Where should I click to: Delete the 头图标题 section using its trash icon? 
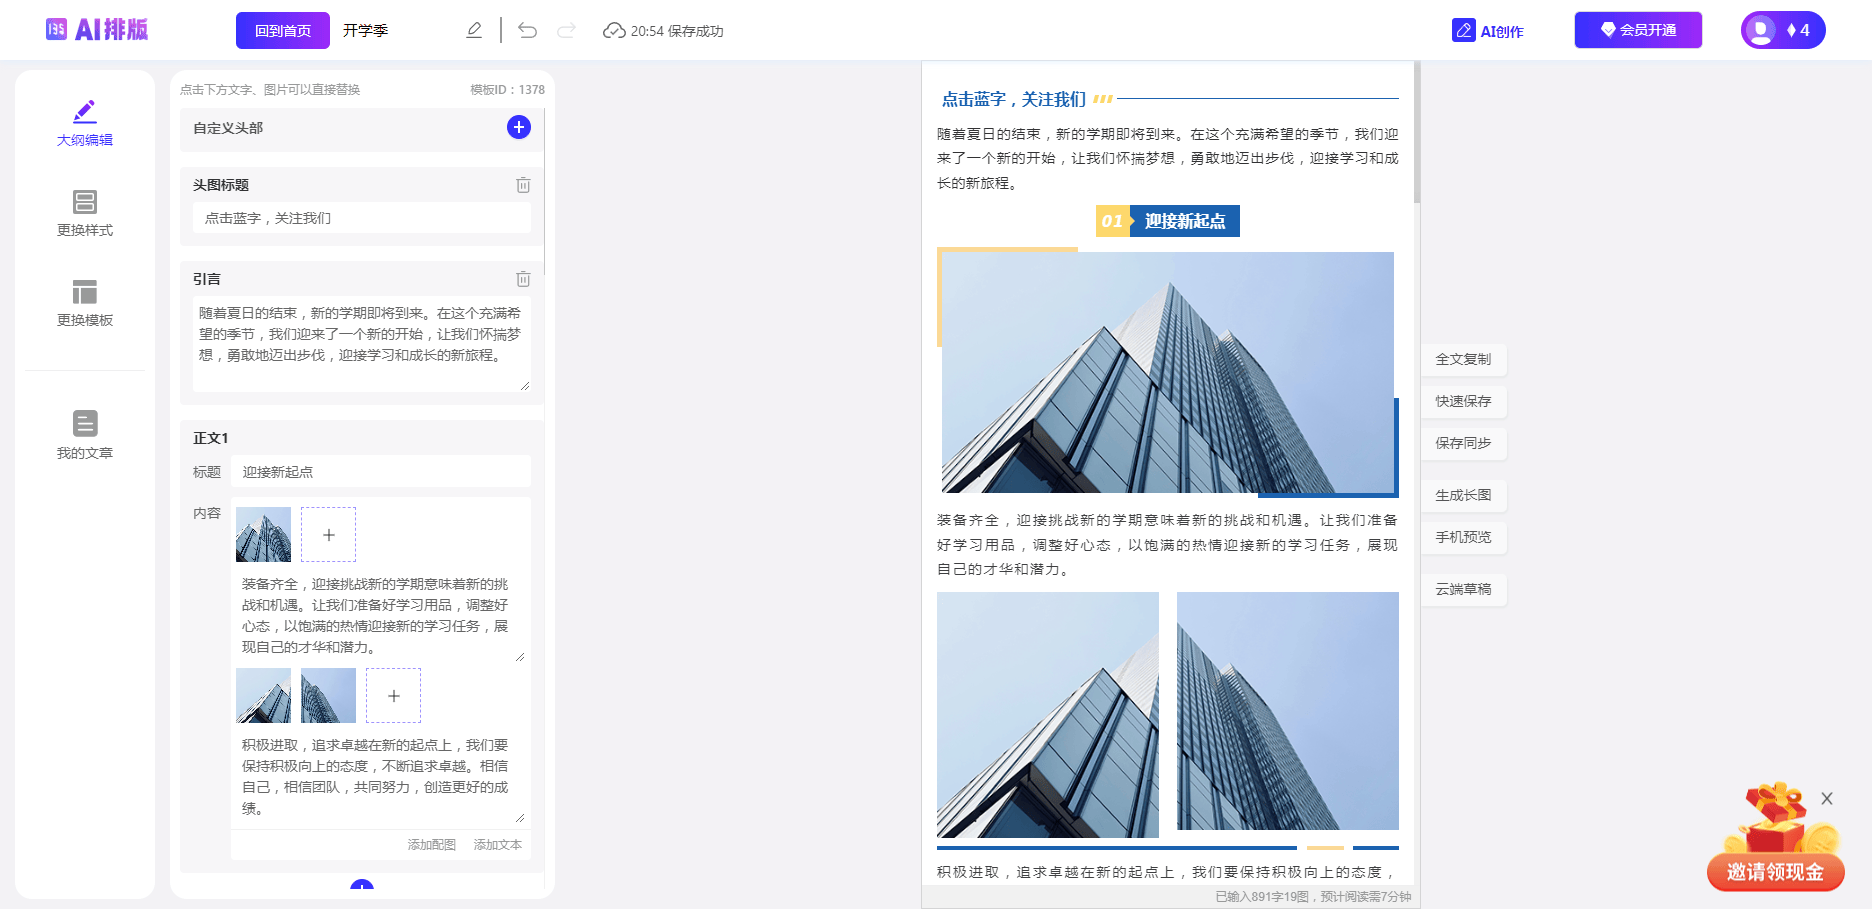(523, 185)
